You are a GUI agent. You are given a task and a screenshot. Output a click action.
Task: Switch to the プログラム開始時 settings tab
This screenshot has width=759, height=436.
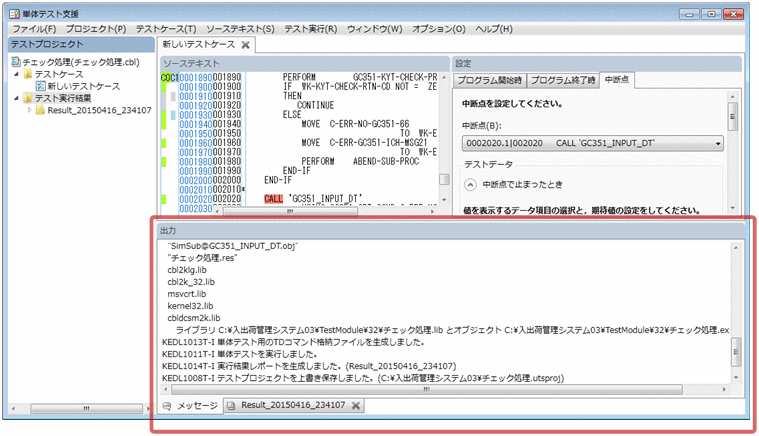pyautogui.click(x=489, y=80)
